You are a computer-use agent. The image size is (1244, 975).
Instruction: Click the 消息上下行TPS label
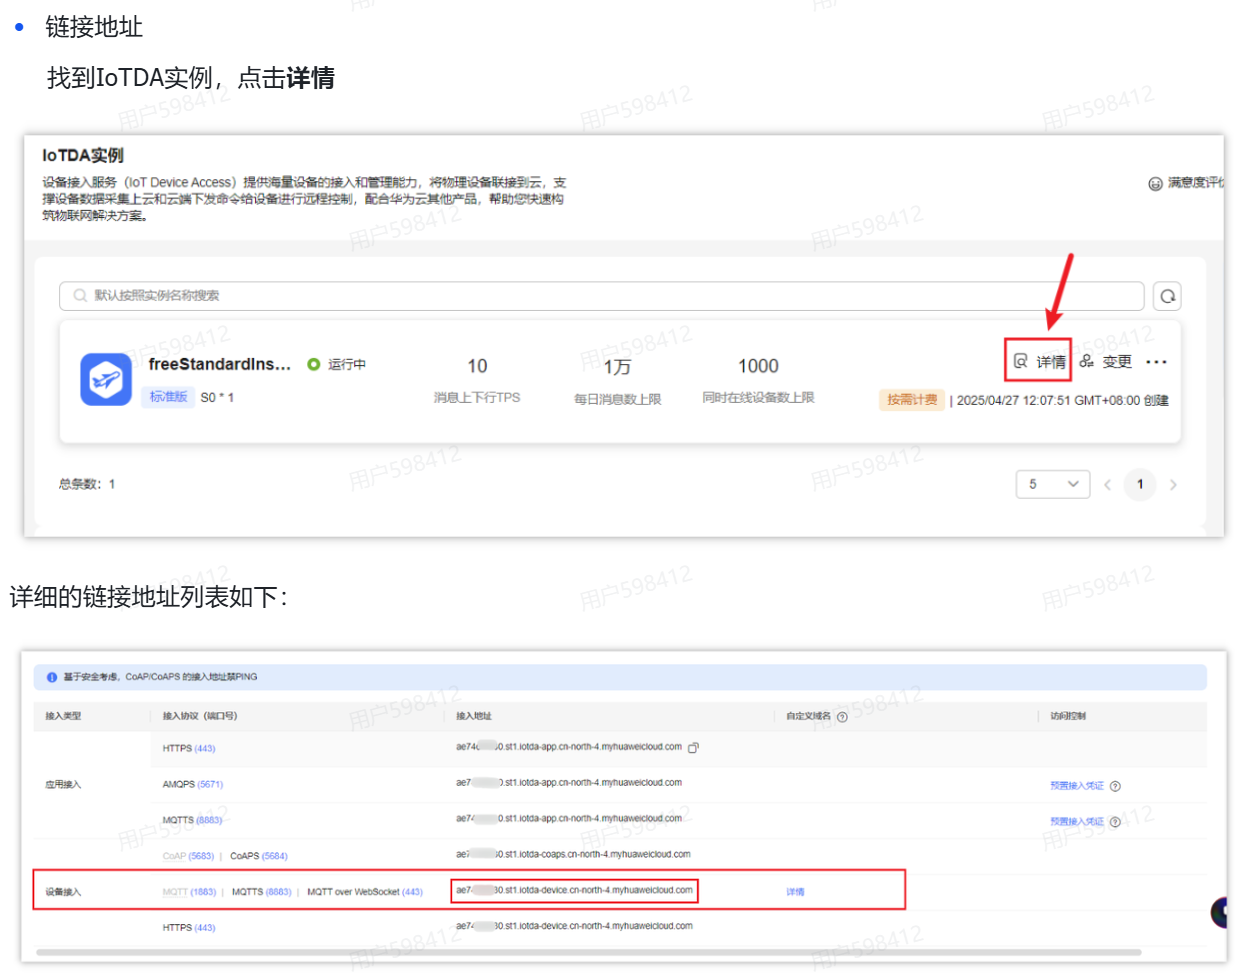coord(477,398)
